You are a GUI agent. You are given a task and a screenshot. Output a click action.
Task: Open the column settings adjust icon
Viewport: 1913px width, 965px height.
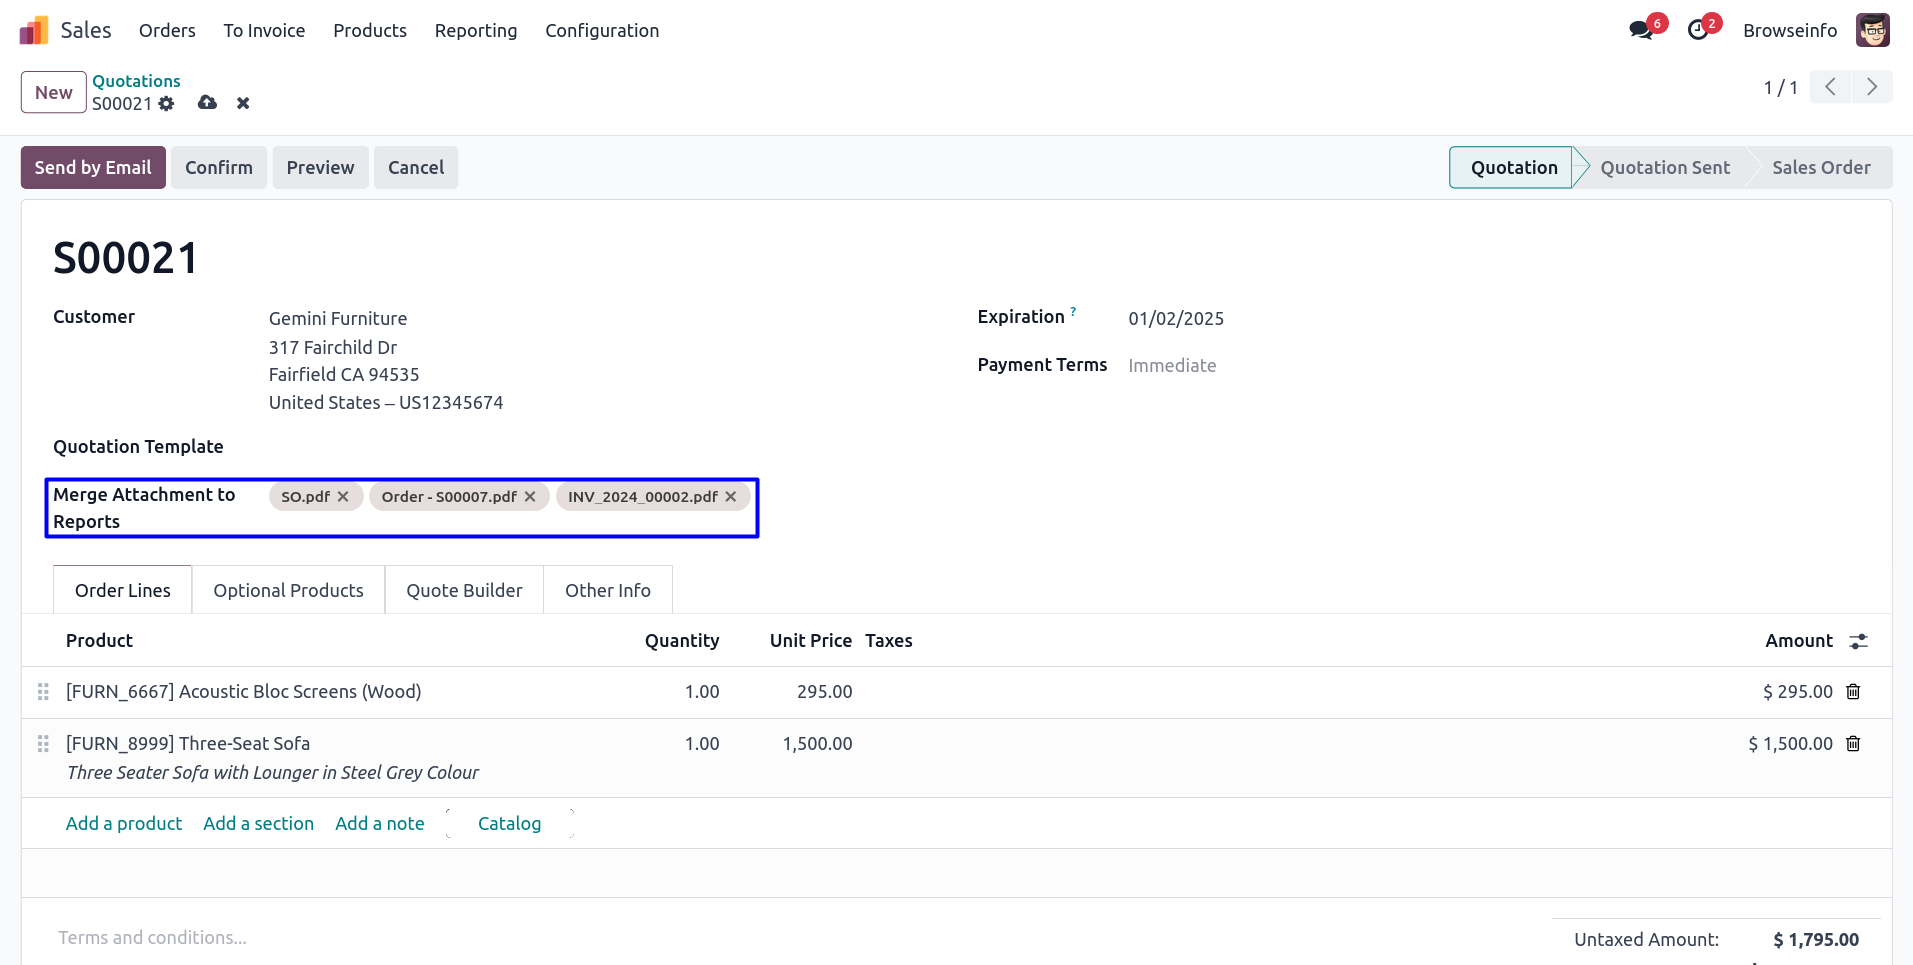(1858, 642)
